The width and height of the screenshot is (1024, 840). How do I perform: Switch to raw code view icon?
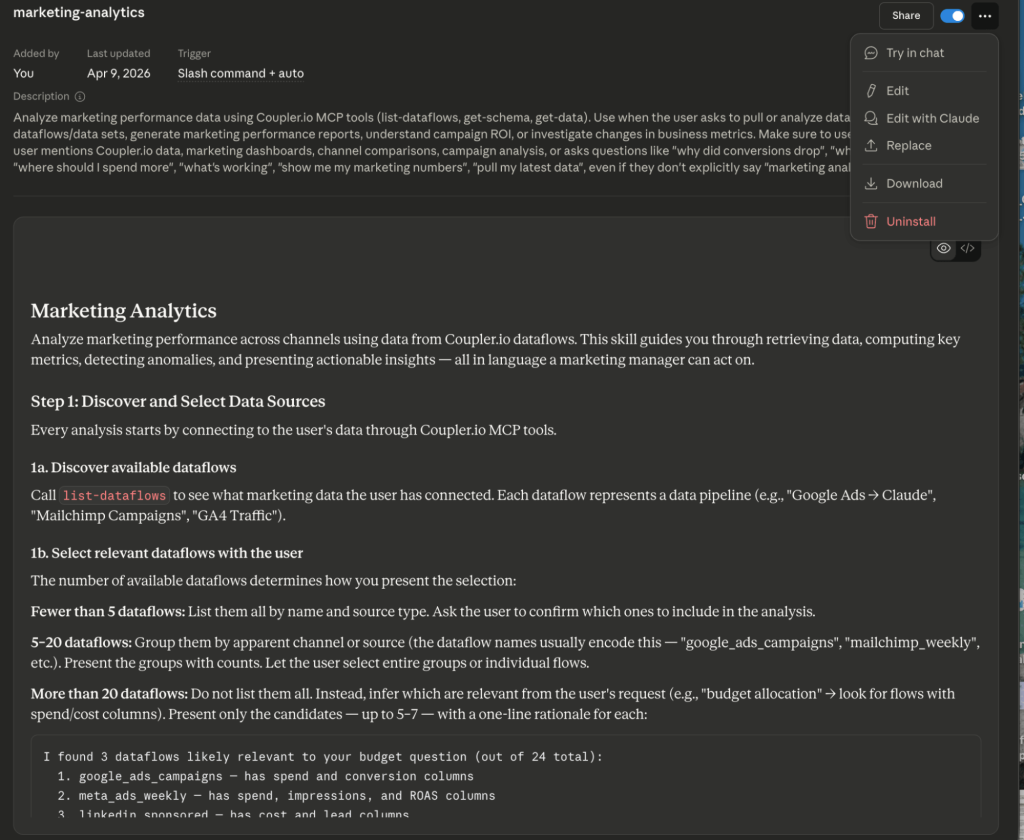[967, 248]
